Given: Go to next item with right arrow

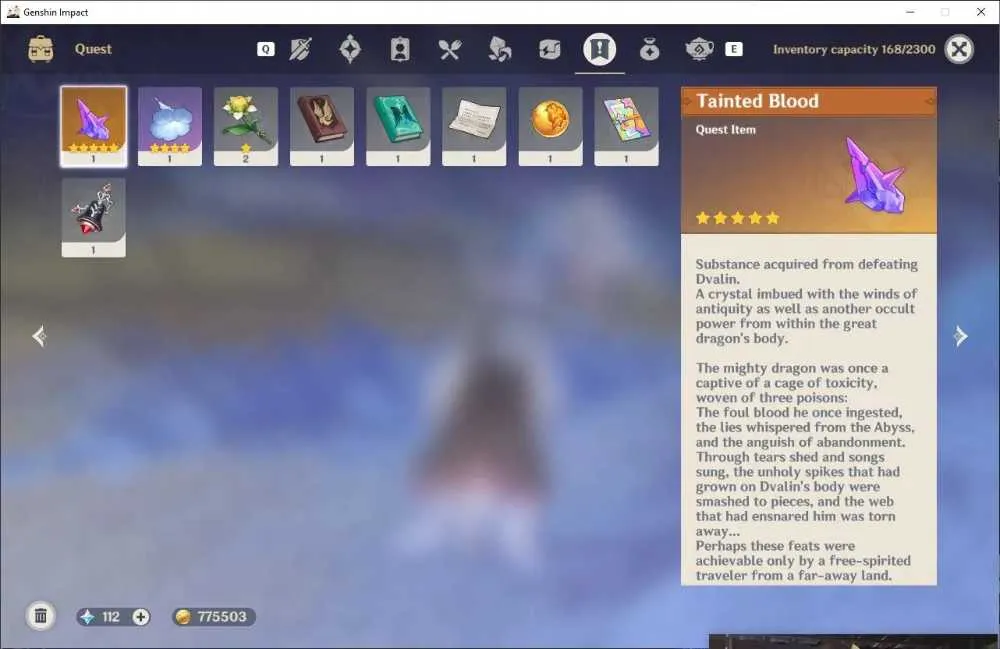Looking at the screenshot, I should click(960, 336).
